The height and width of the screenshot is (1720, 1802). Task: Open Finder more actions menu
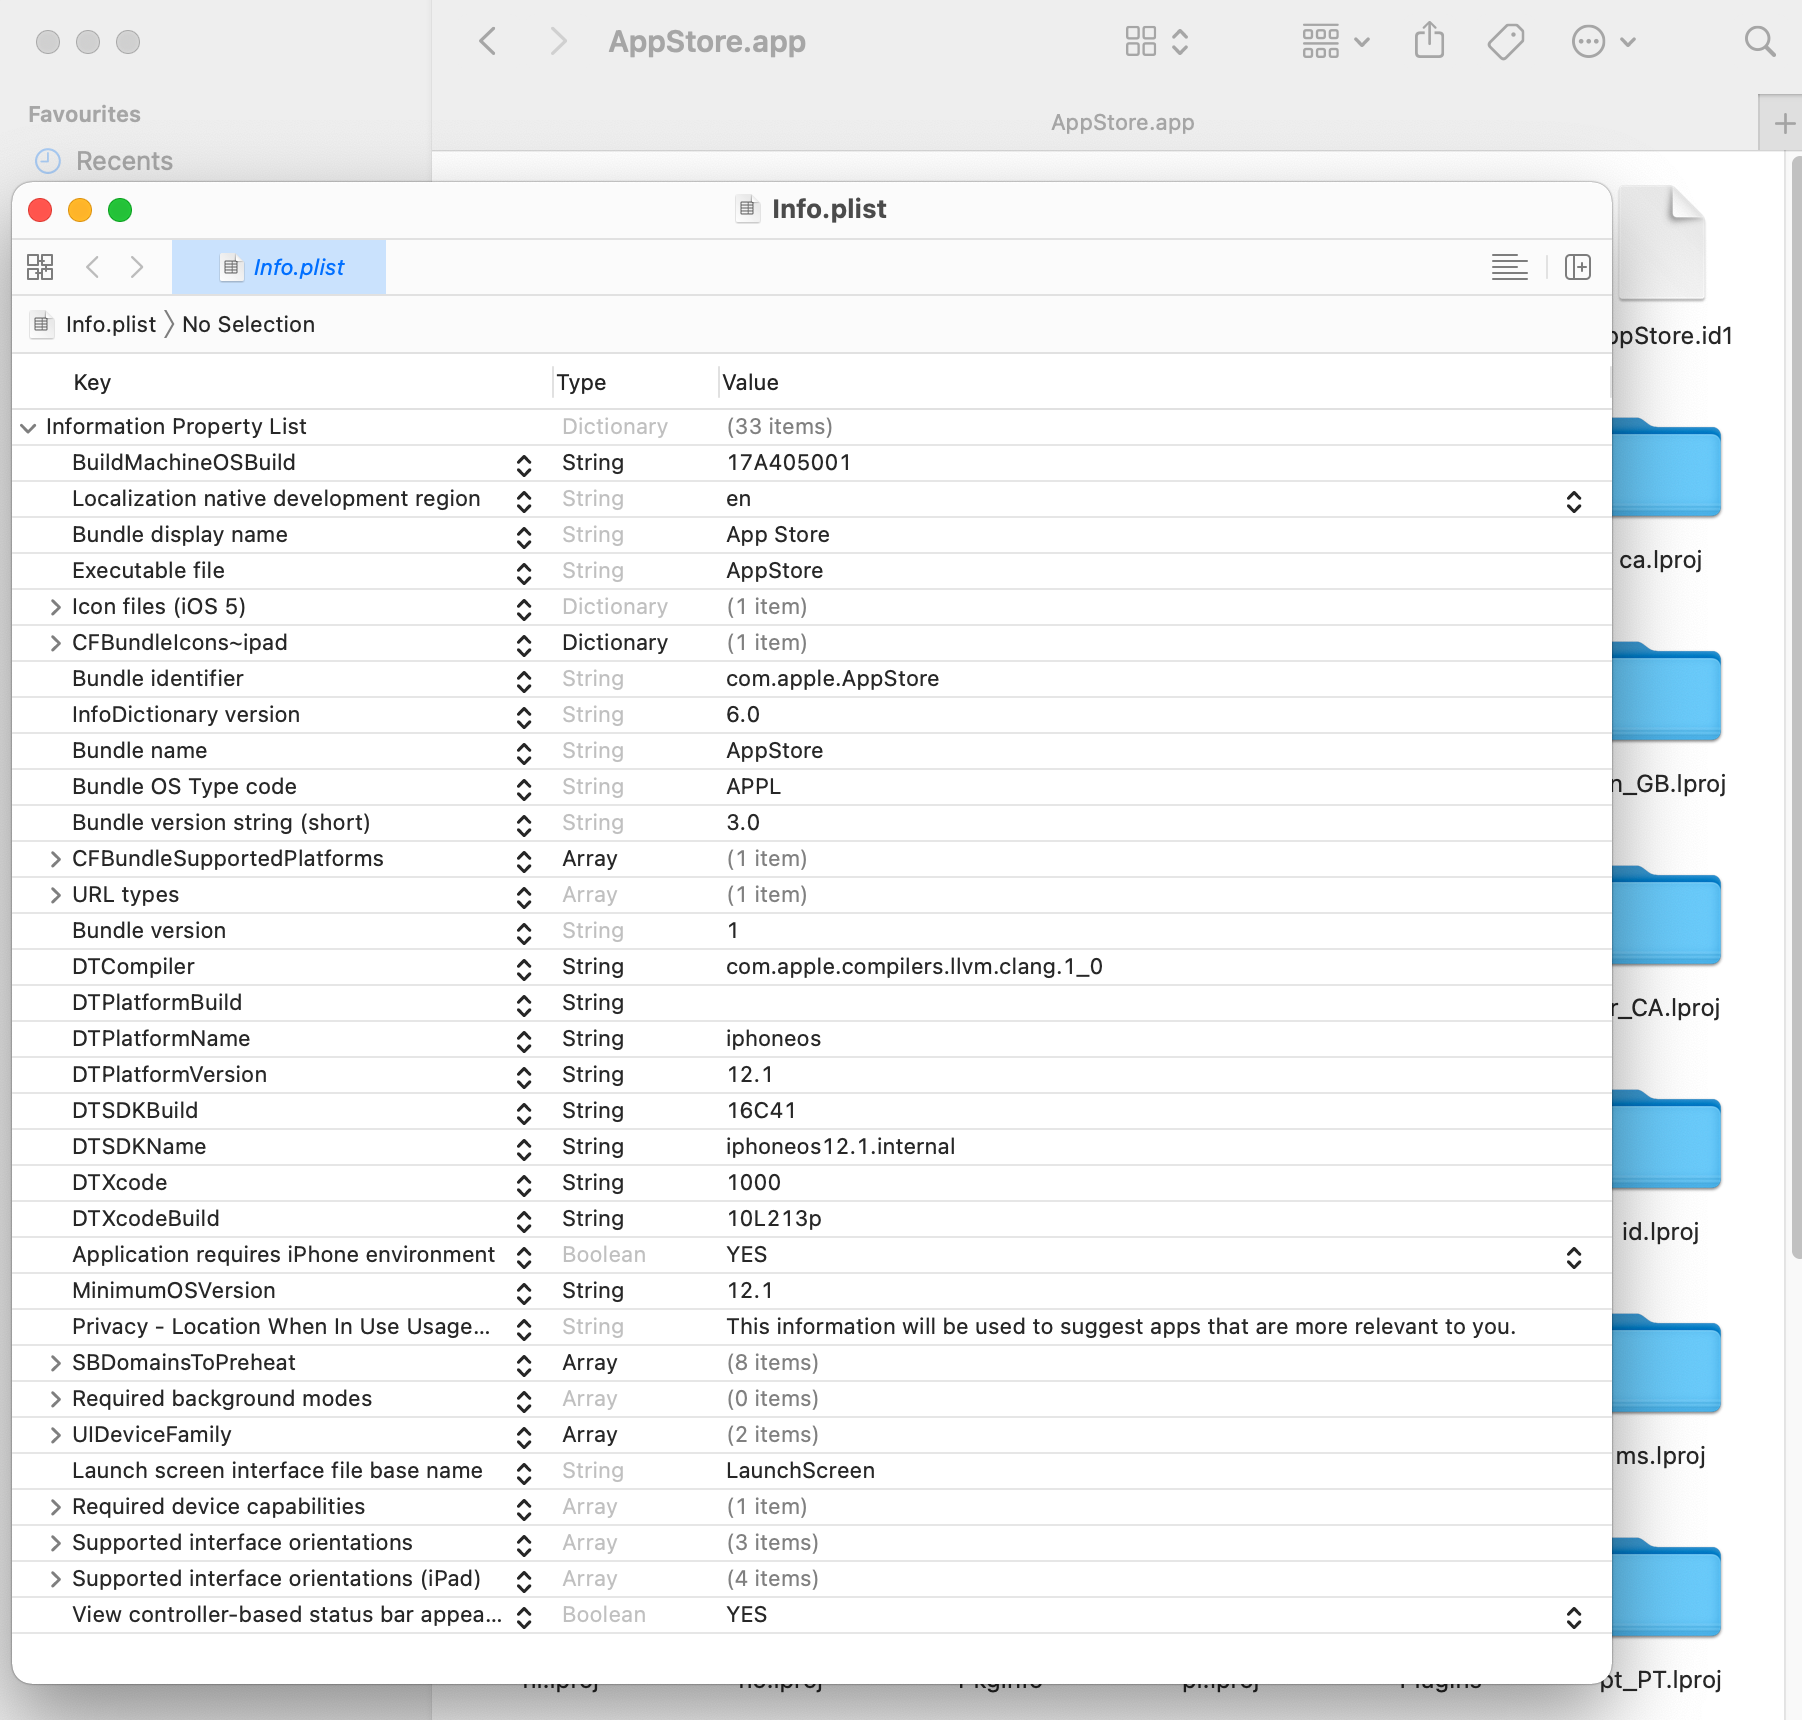coord(1603,41)
